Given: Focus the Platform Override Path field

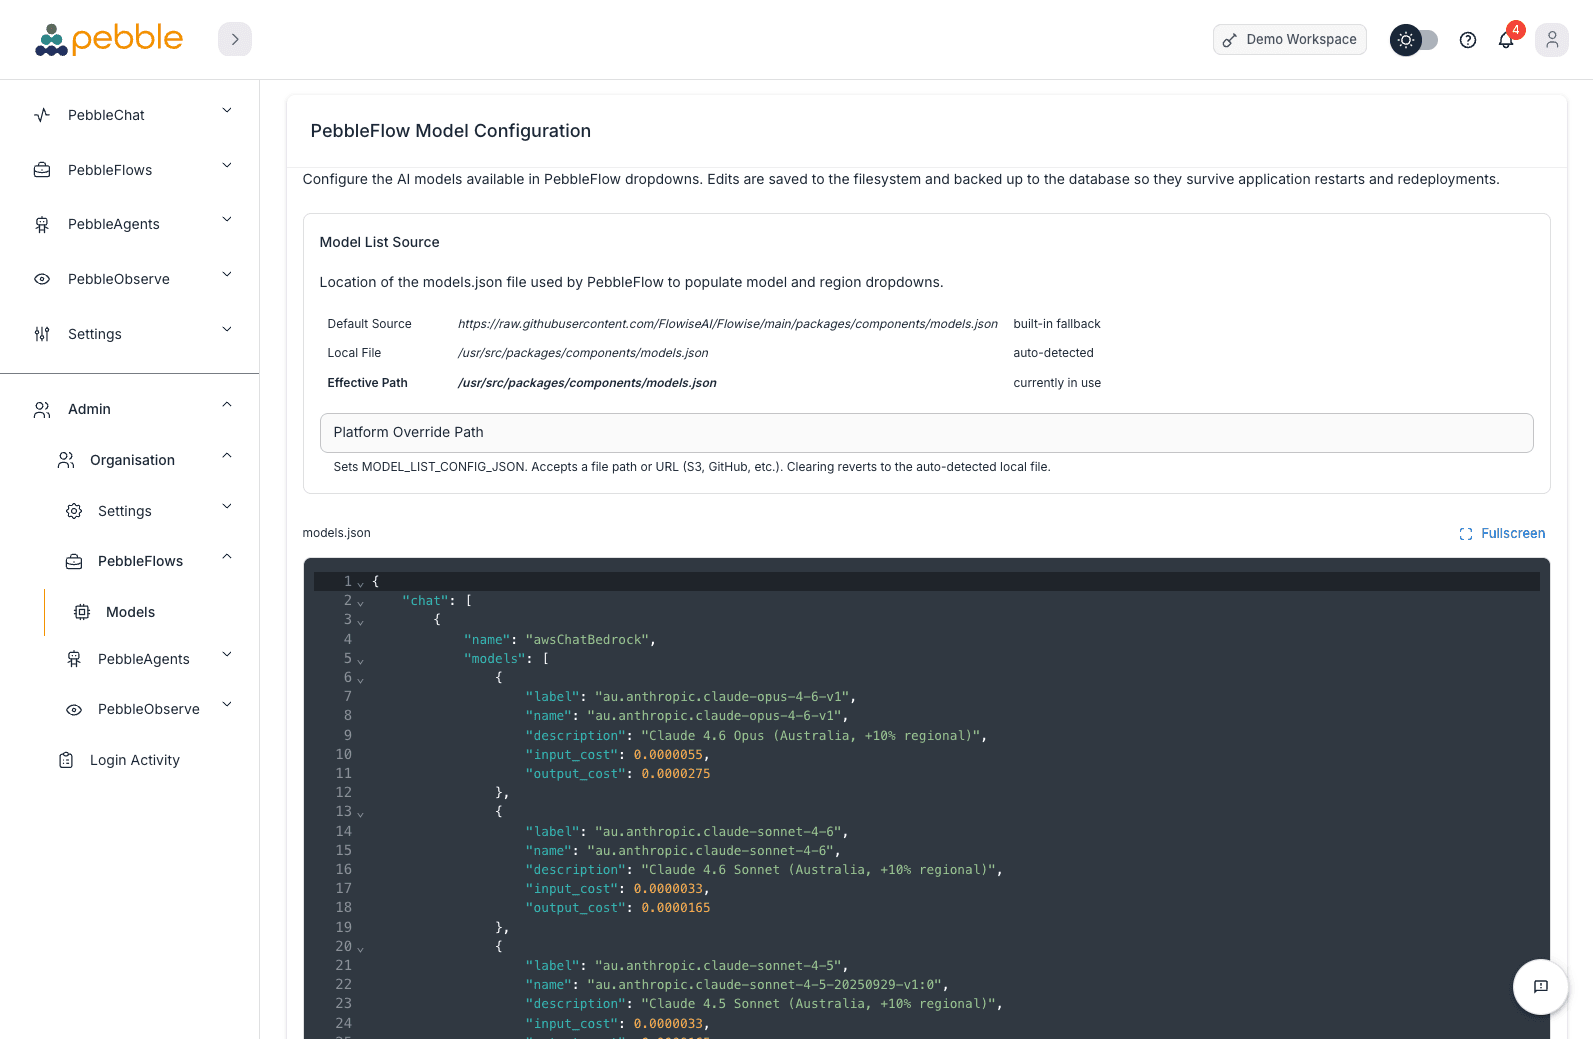Looking at the screenshot, I should pos(926,433).
